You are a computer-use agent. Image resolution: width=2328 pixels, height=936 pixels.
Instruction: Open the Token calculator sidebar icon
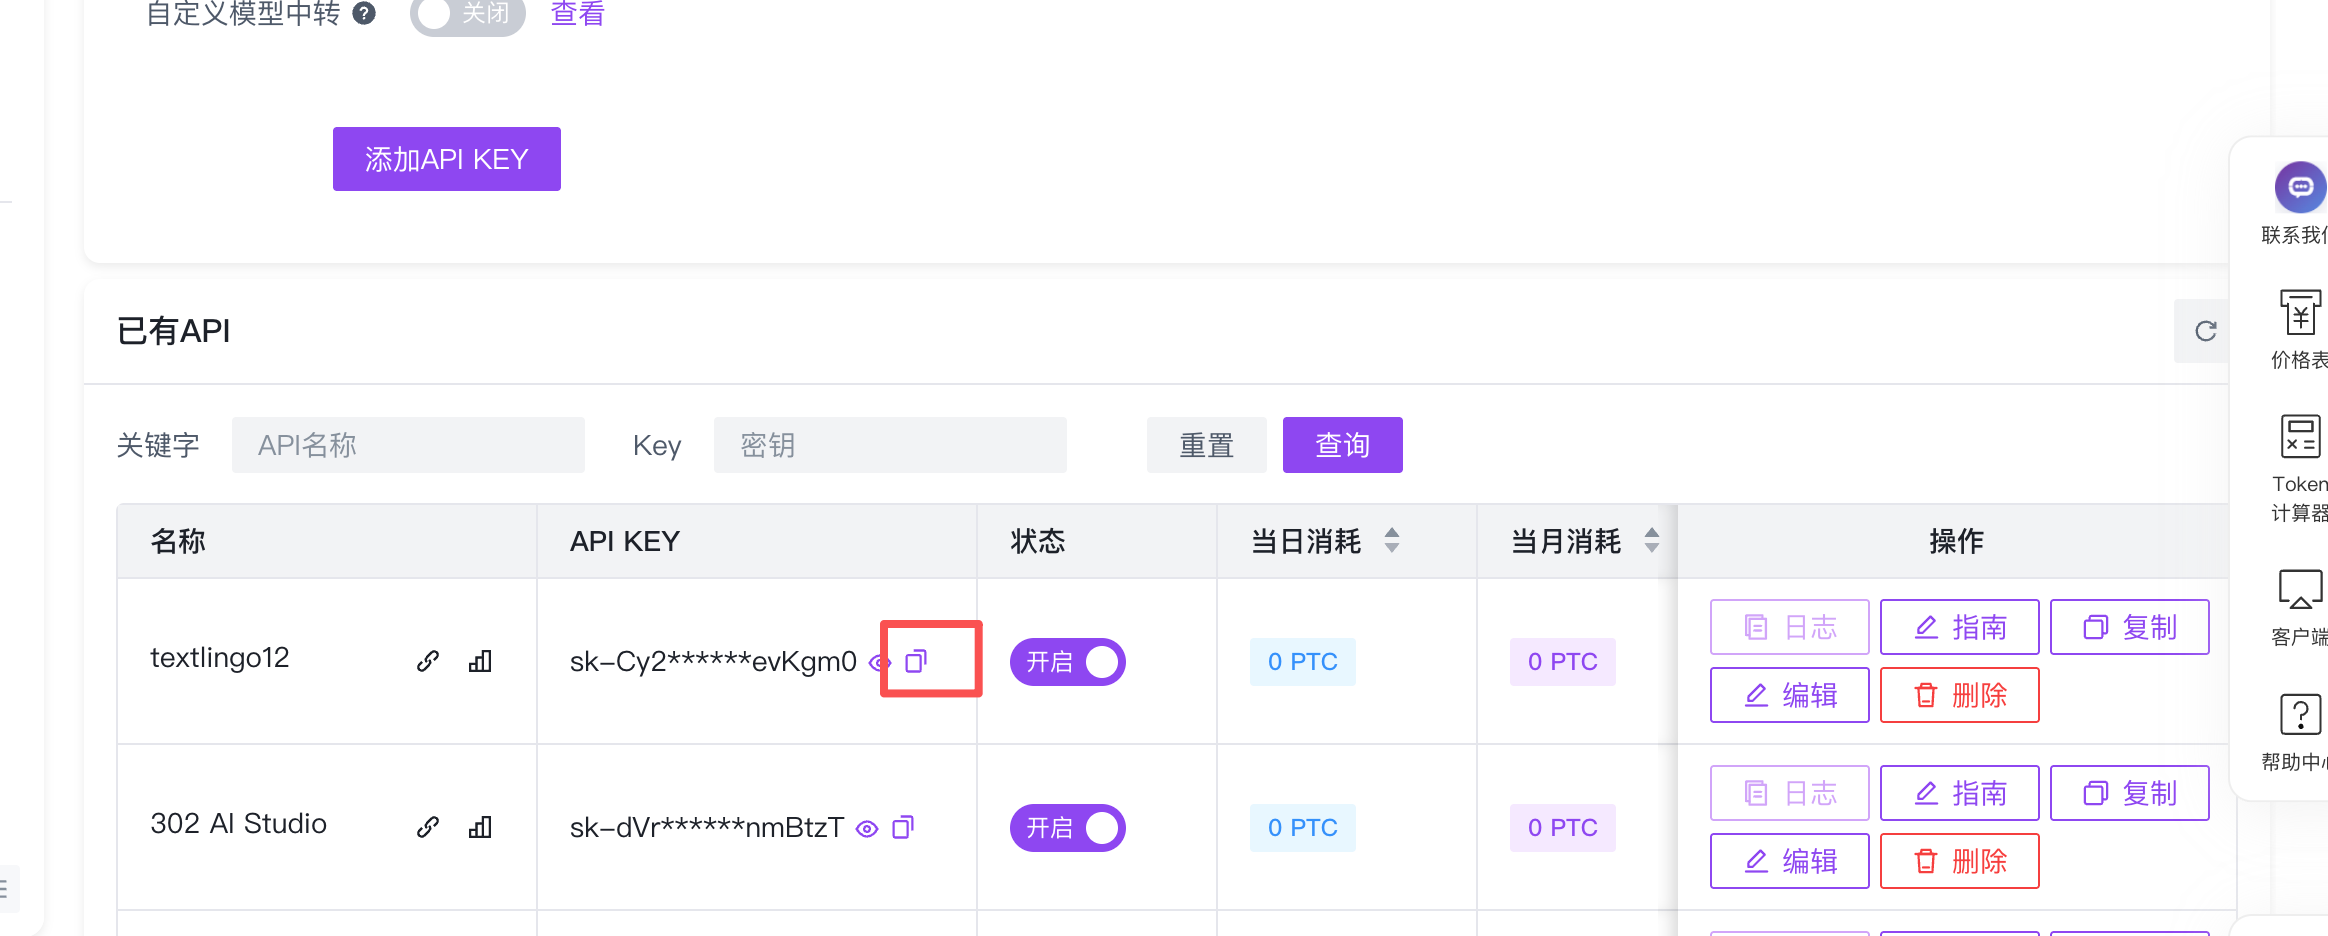pyautogui.click(x=2300, y=437)
